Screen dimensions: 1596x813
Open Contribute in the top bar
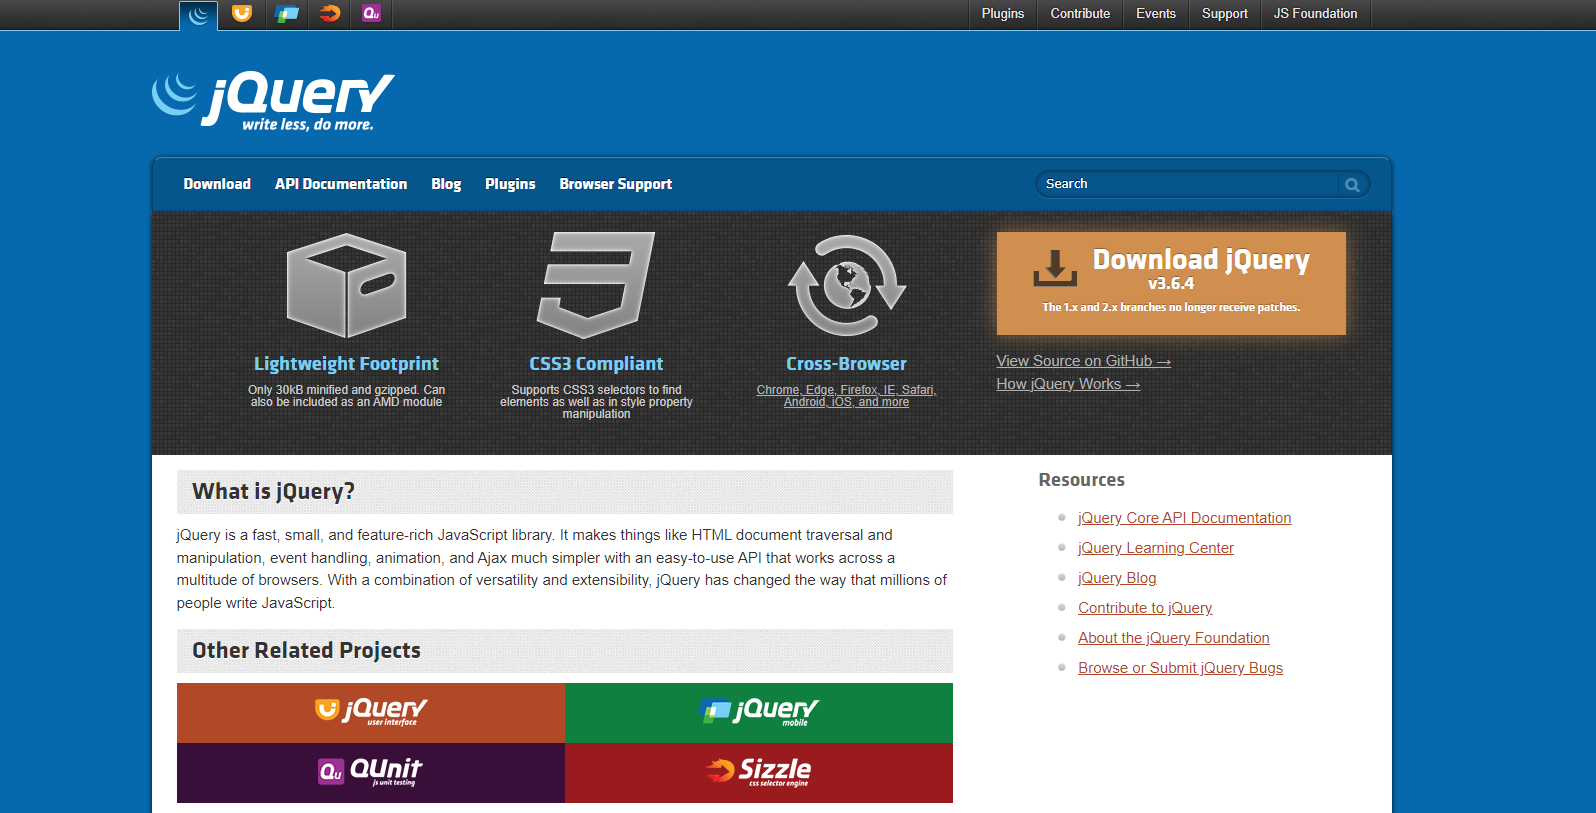click(1080, 13)
